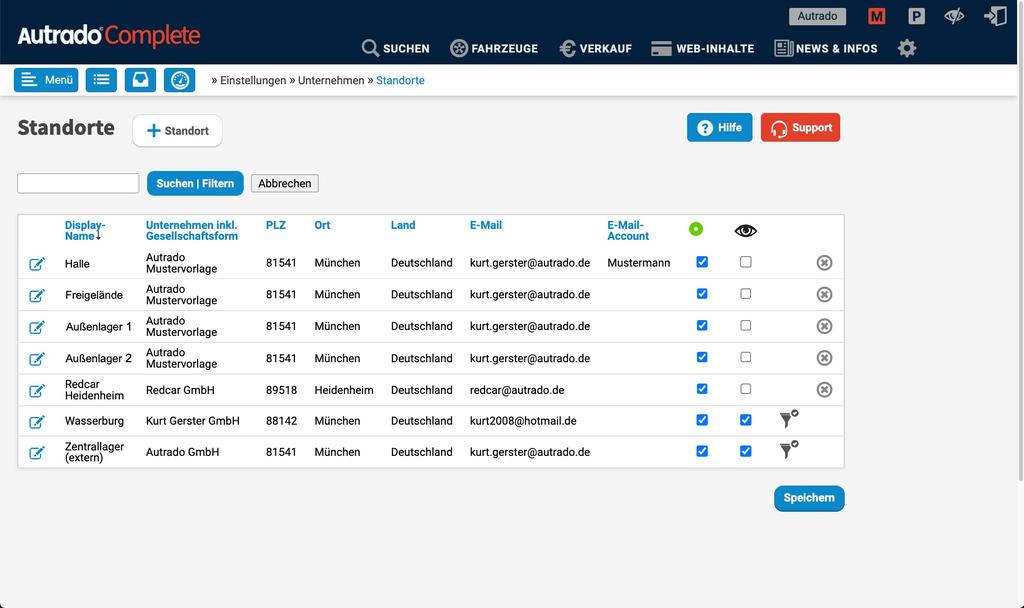
Task: Open the Hilfe help button
Action: [720, 127]
